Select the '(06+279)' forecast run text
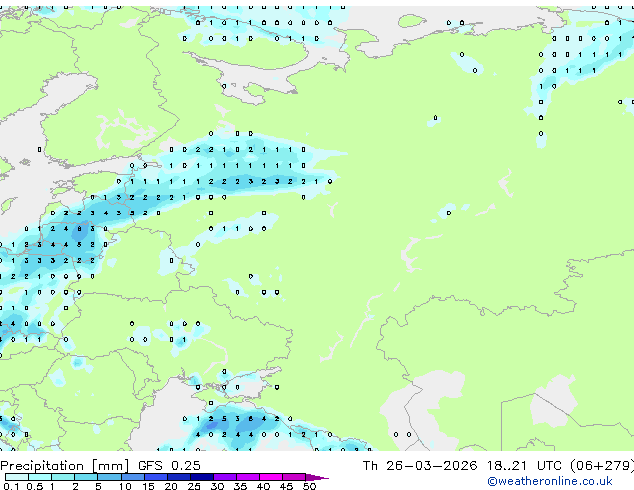Screen dimensions: 634x490 602,466
